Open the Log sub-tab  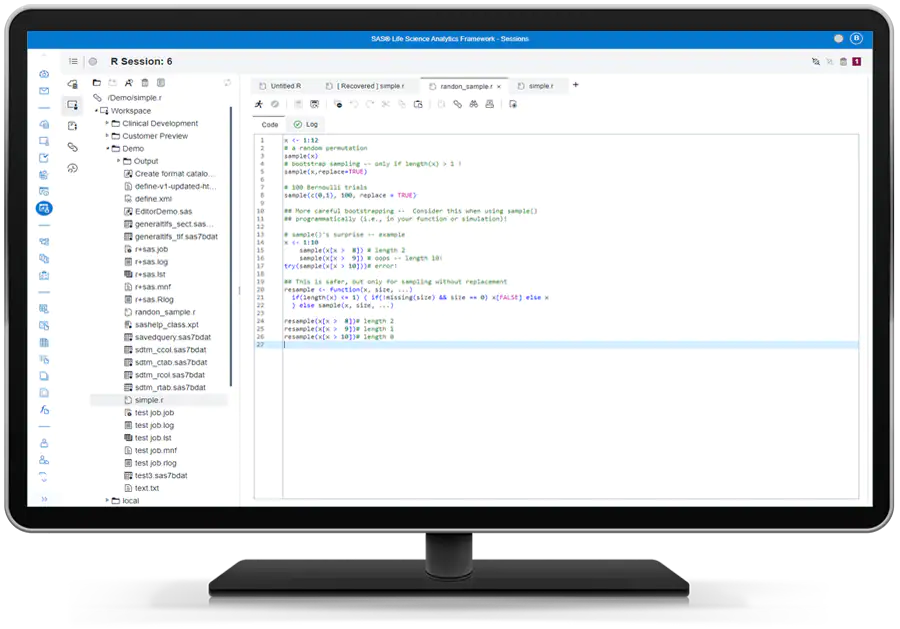[x=306, y=125]
